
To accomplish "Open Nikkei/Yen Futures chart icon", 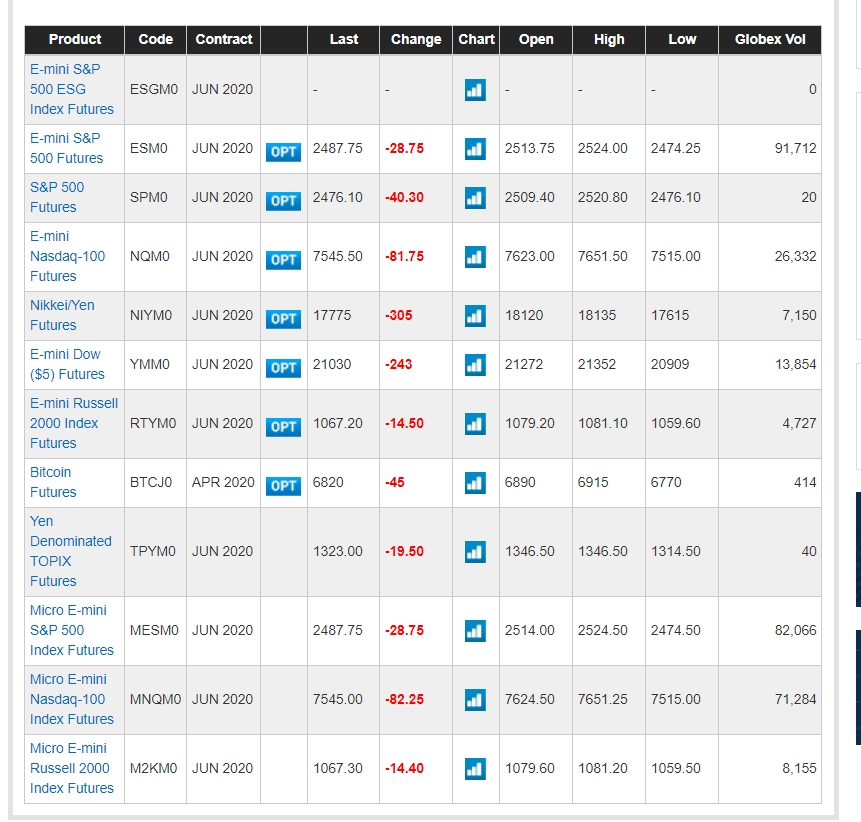I will click(x=475, y=316).
